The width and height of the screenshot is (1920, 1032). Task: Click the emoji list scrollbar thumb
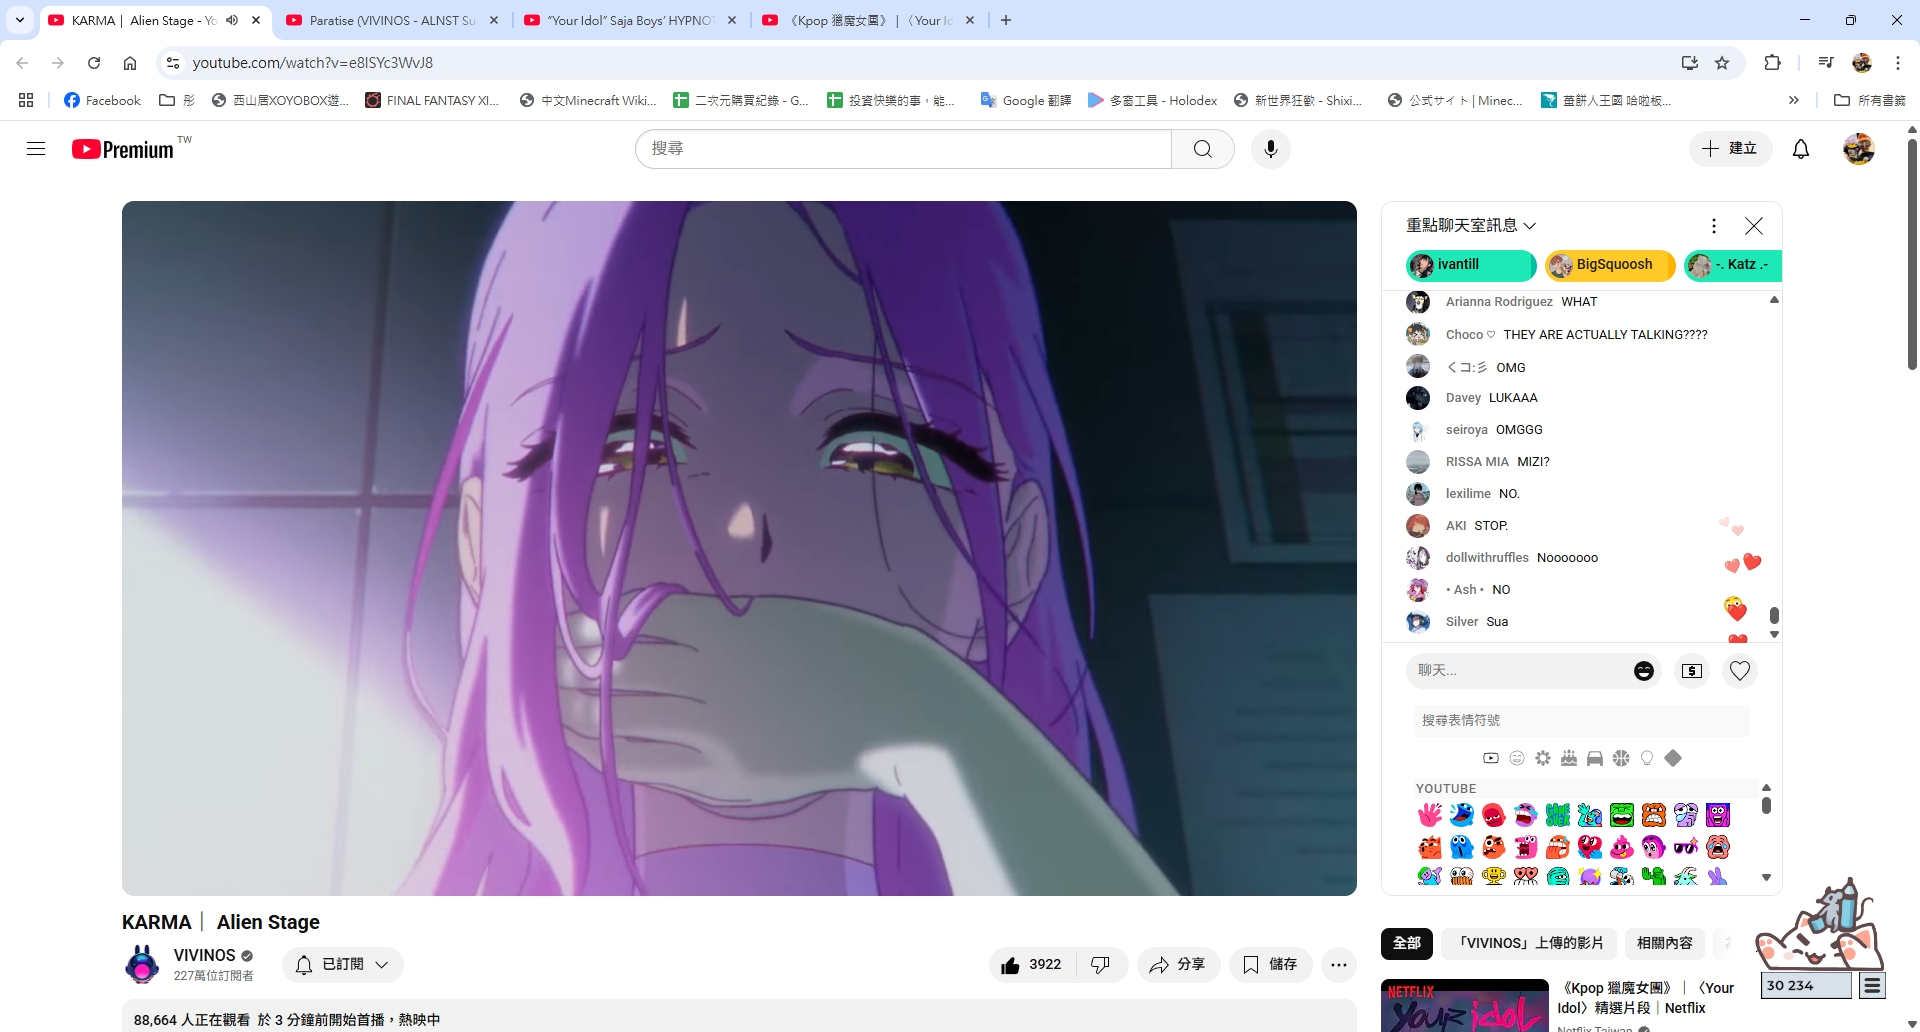click(1766, 805)
